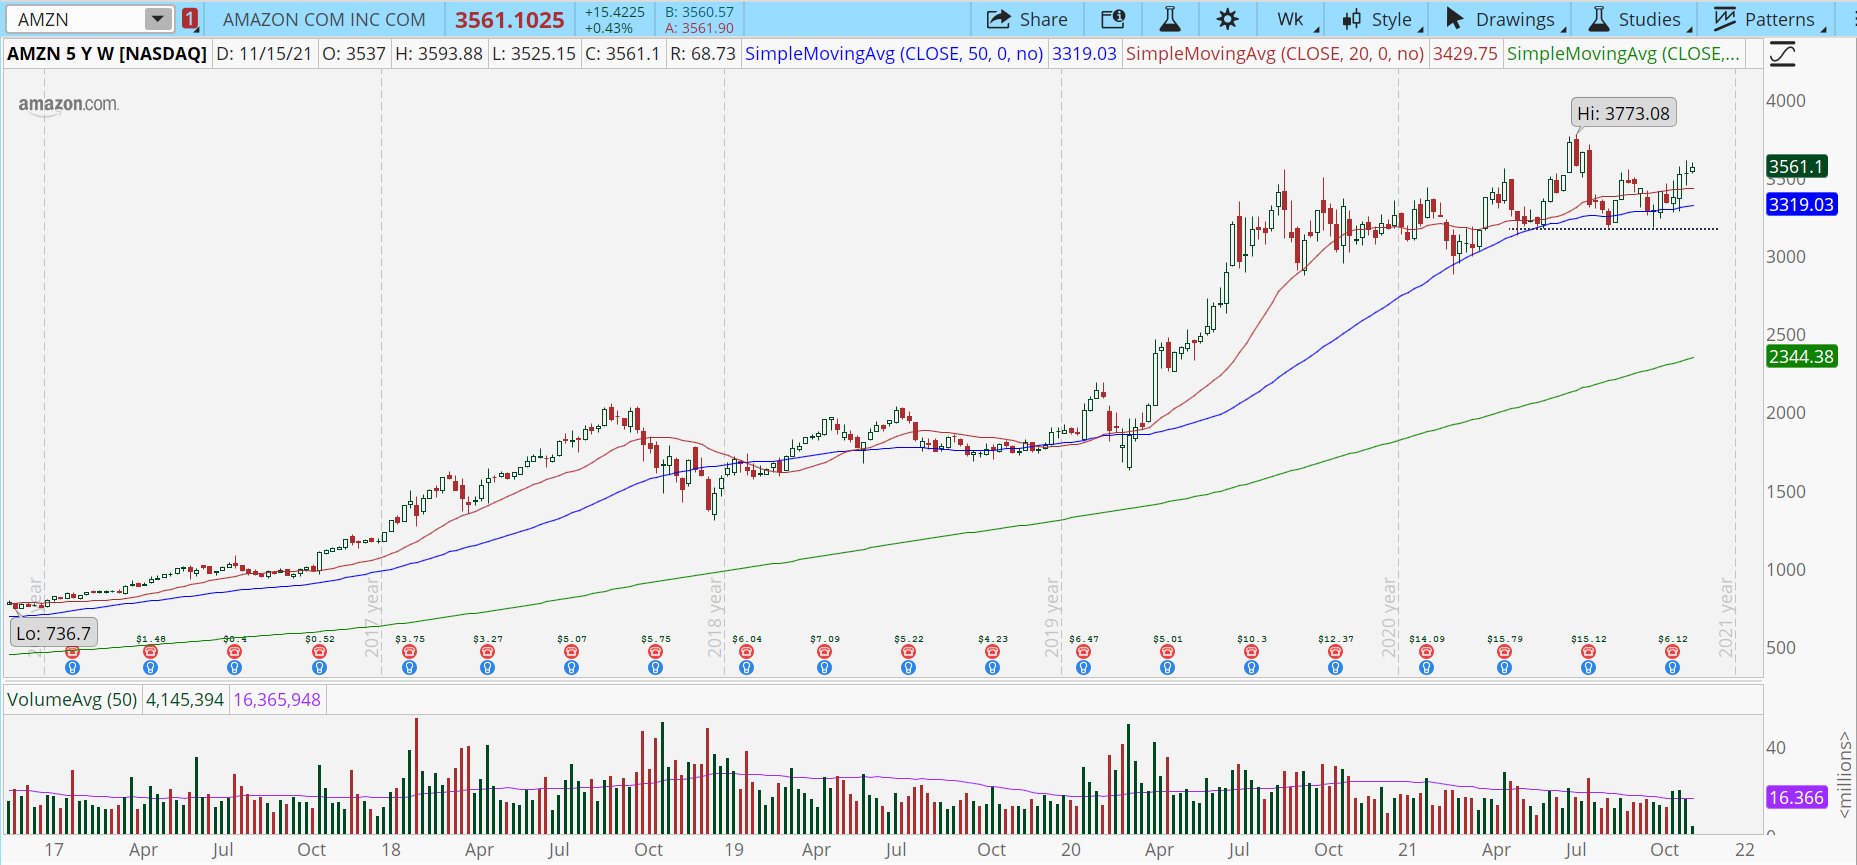The height and width of the screenshot is (865, 1857).
Task: Click the ask value A: 3561.90
Action: coord(699,28)
